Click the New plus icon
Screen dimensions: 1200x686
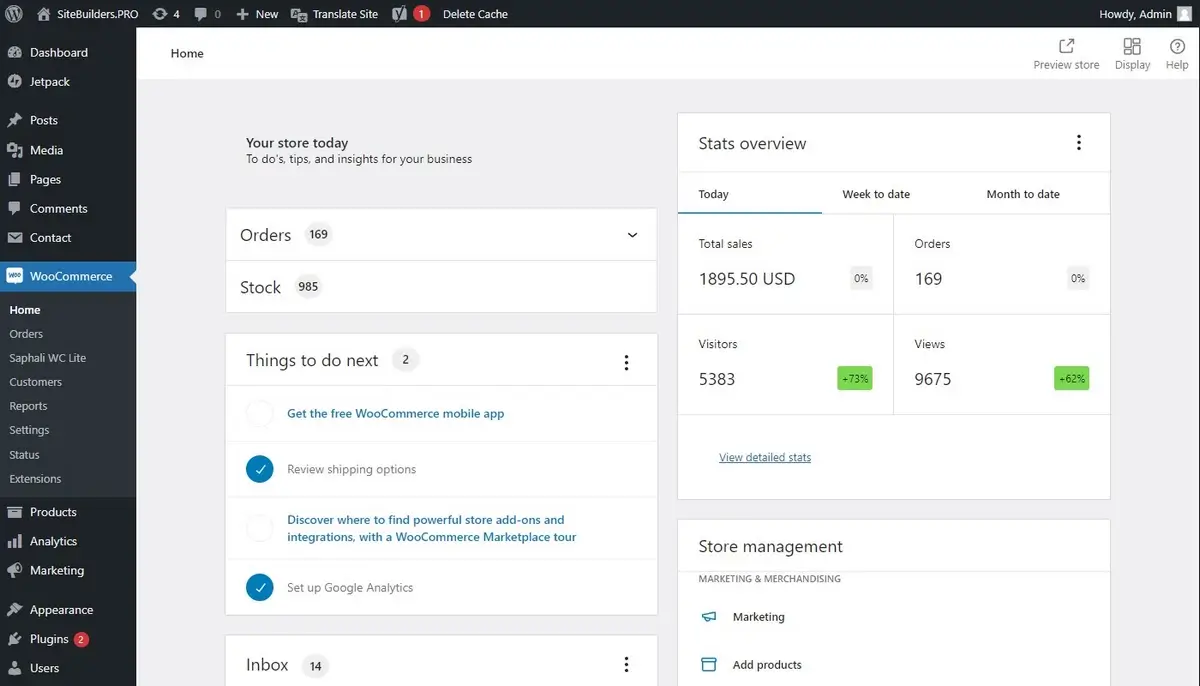(x=242, y=14)
